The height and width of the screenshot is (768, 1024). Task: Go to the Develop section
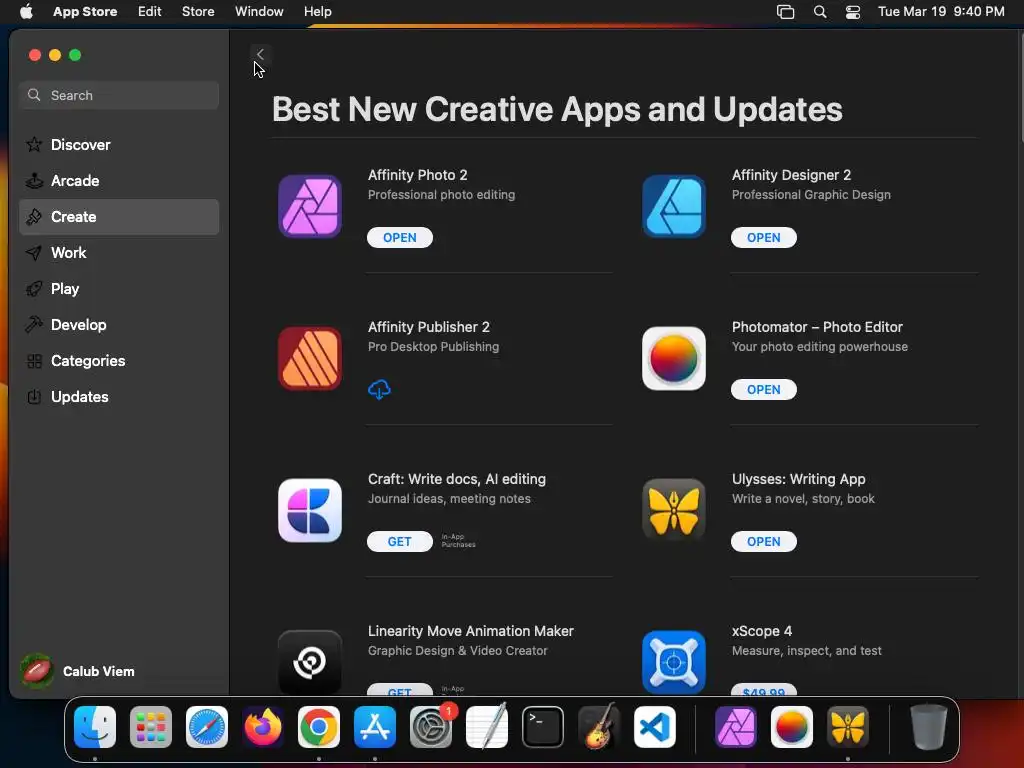pos(119,325)
